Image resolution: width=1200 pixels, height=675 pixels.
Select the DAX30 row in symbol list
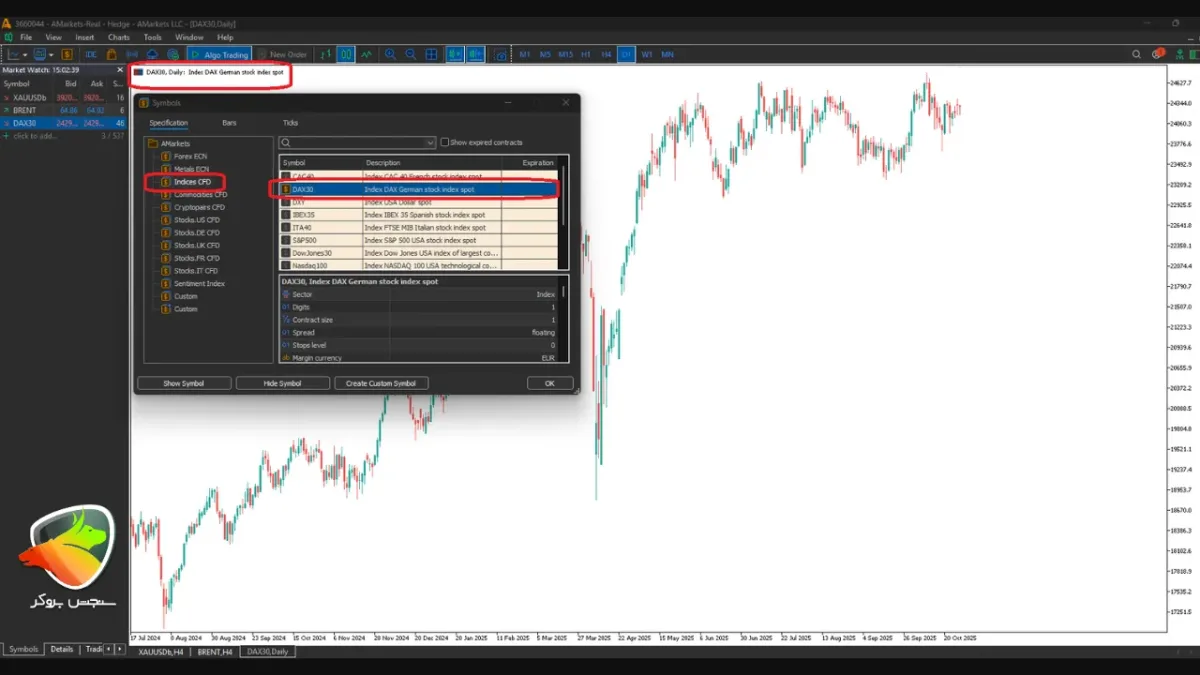(418, 189)
